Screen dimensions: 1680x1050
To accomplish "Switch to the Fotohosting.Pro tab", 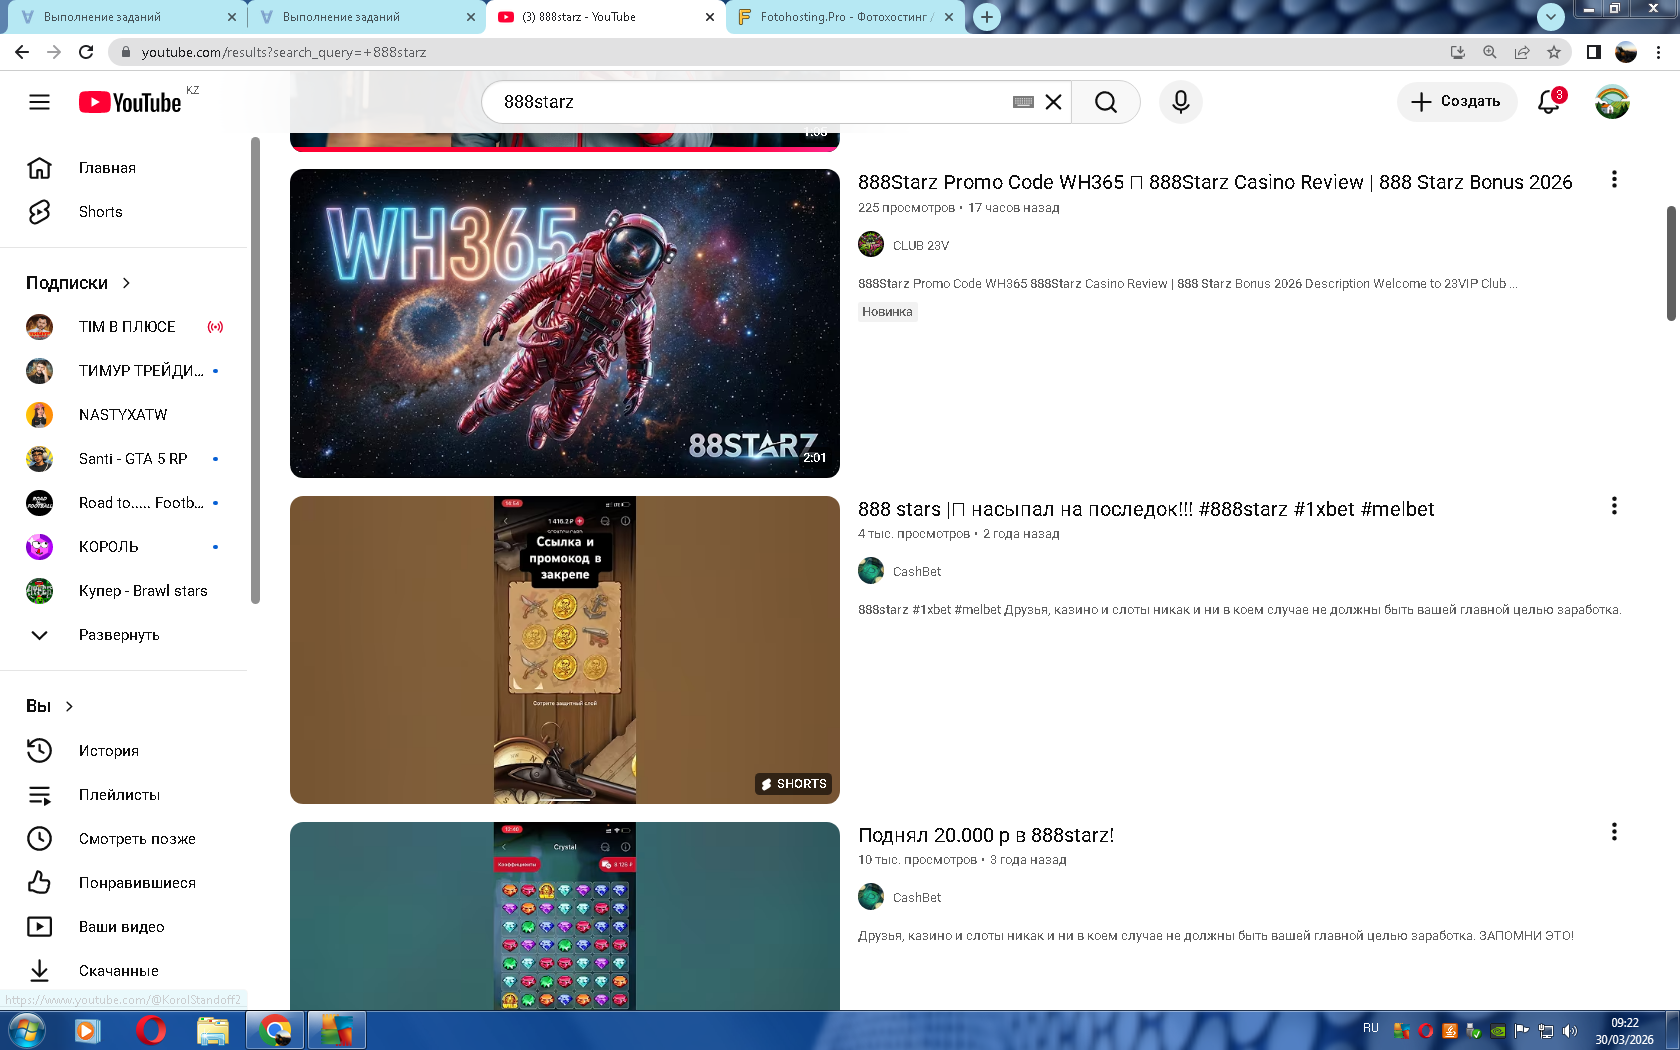I will pyautogui.click(x=845, y=17).
